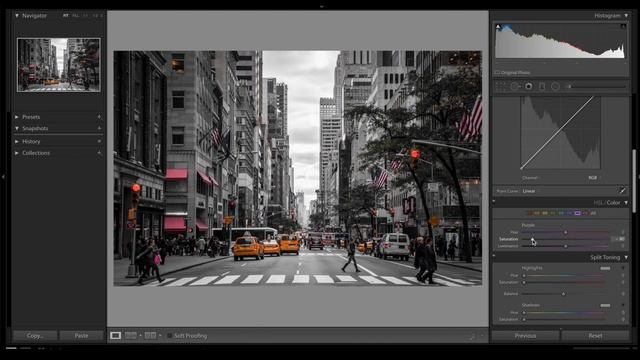Click the Paste button
The width and height of the screenshot is (640, 360).
[81, 336]
